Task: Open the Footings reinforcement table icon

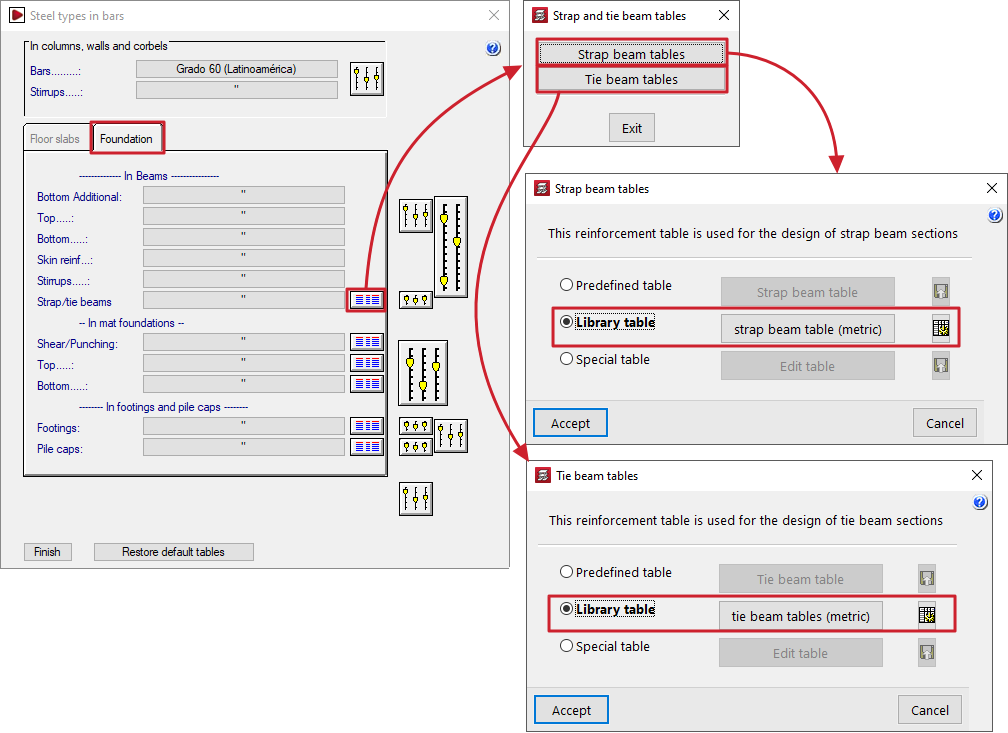Action: pos(367,426)
